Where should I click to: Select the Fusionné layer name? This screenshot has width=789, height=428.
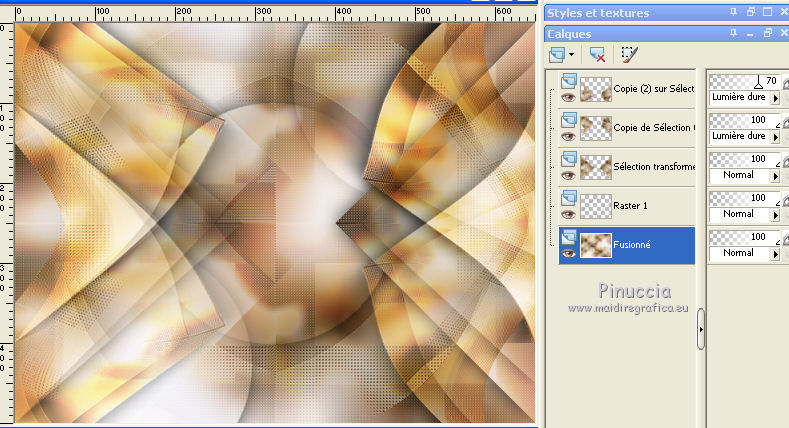click(x=632, y=245)
